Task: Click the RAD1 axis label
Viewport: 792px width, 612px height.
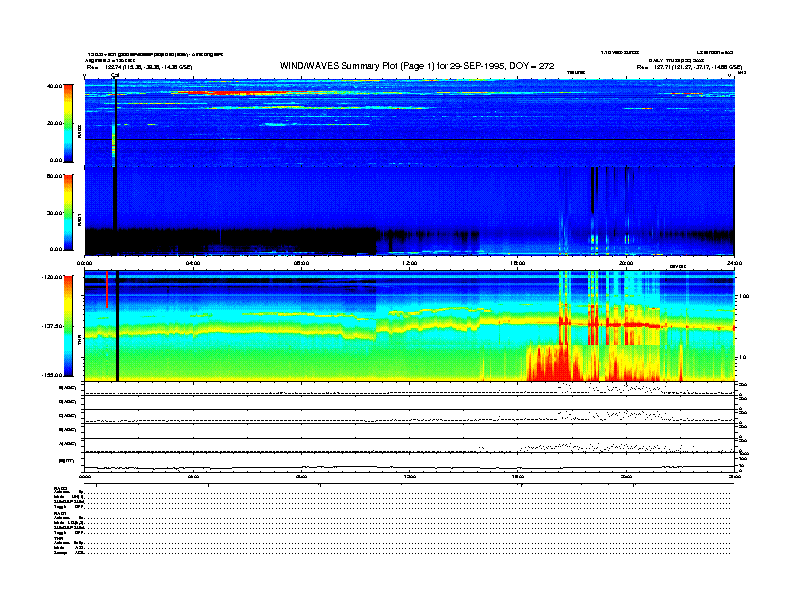Action: [x=79, y=219]
